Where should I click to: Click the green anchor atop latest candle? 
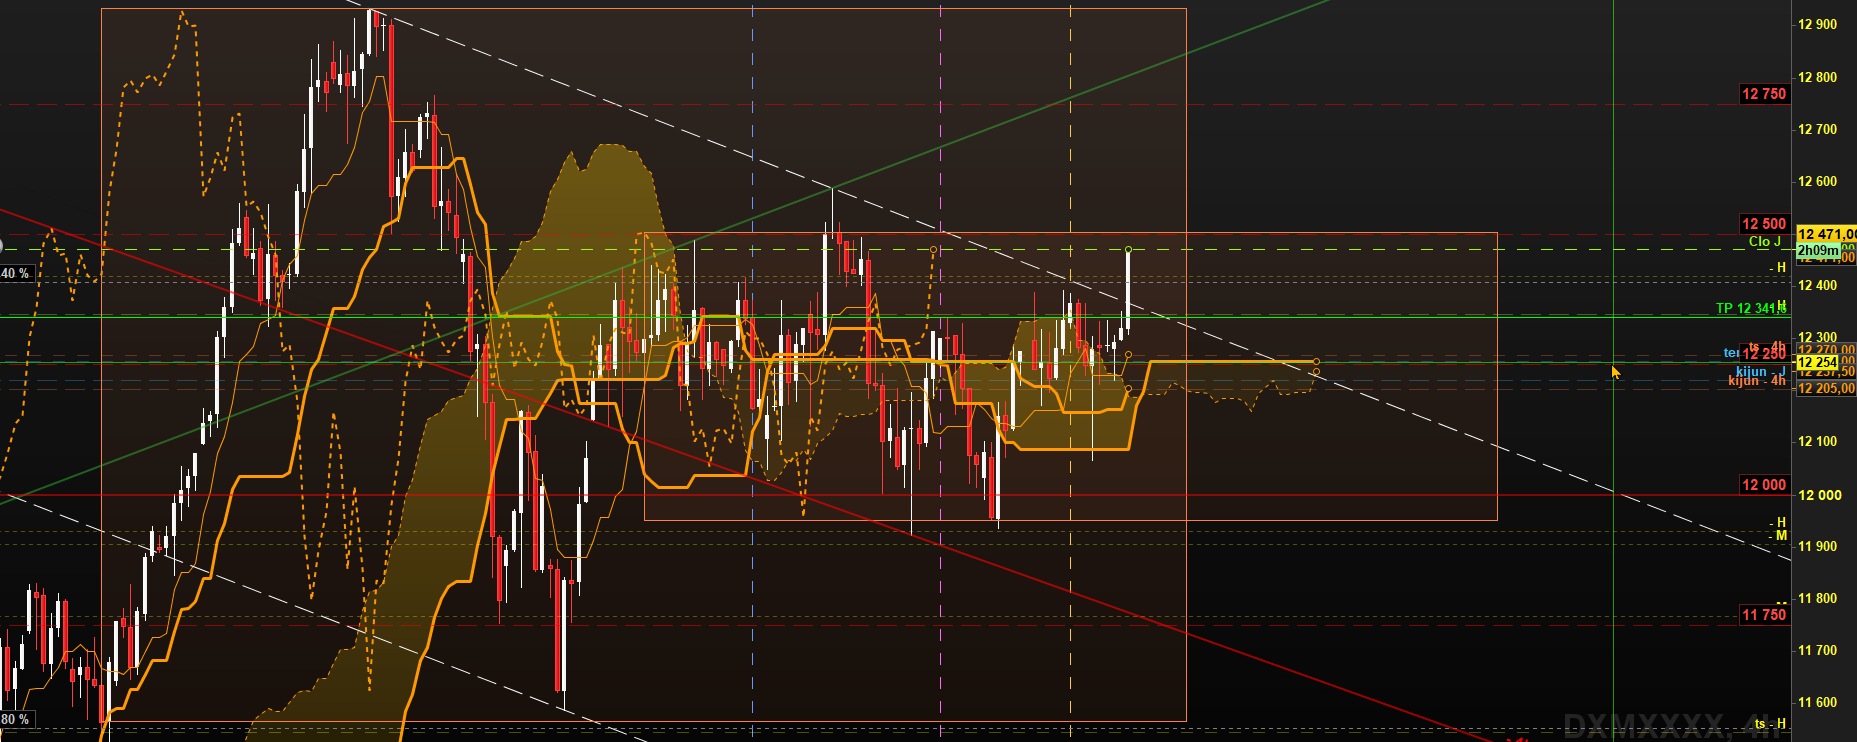point(1128,249)
